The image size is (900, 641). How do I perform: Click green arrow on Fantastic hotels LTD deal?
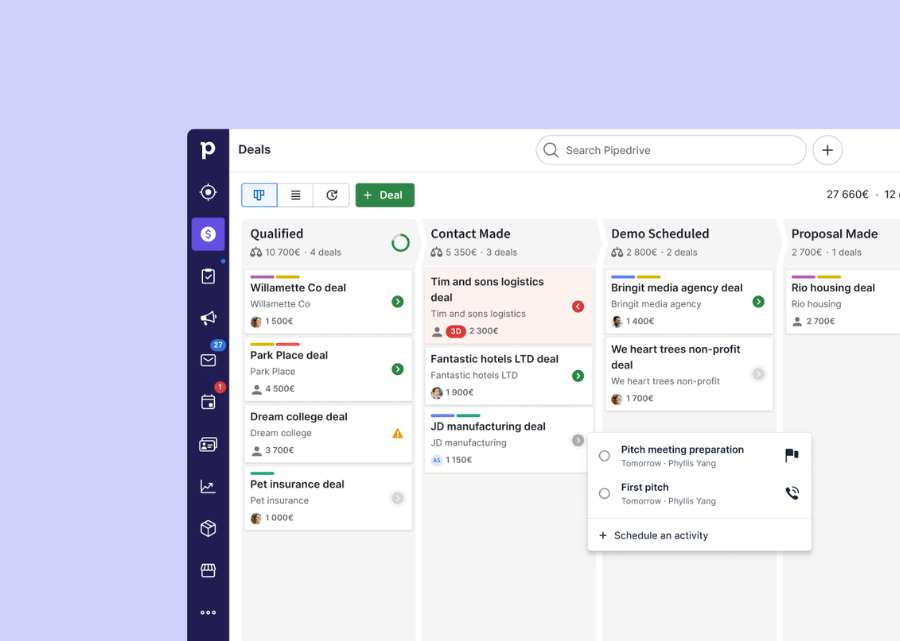[578, 376]
